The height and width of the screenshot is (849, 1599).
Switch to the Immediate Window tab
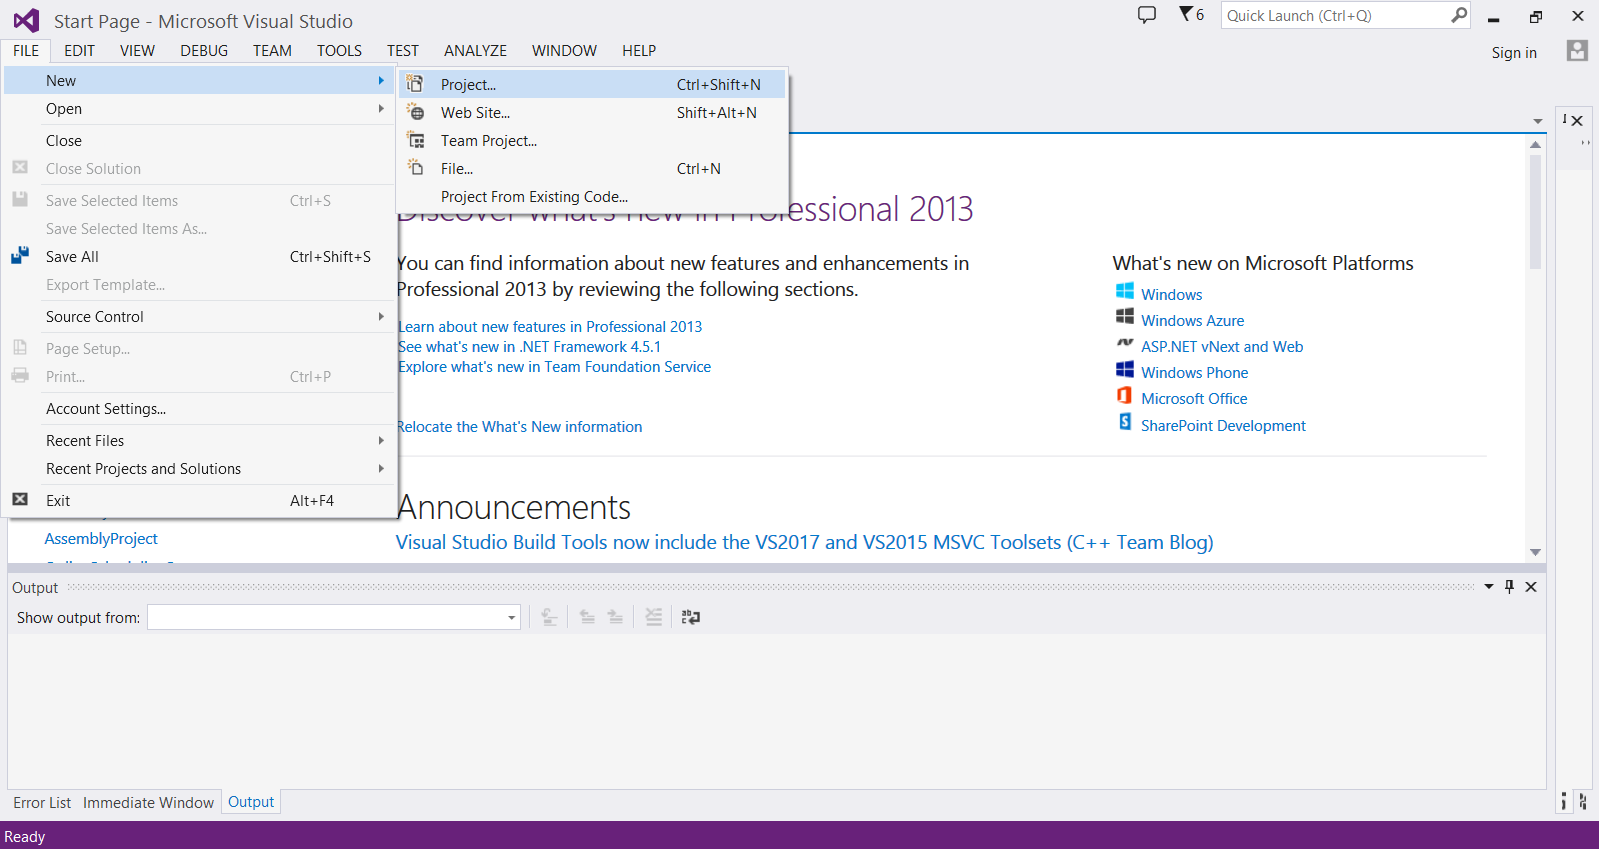(148, 802)
